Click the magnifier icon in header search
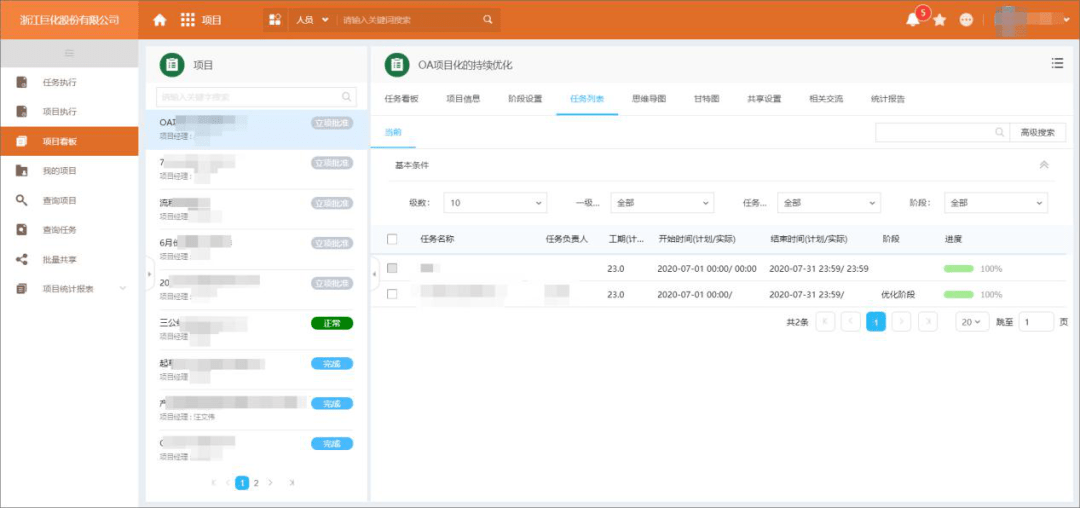 pyautogui.click(x=488, y=20)
